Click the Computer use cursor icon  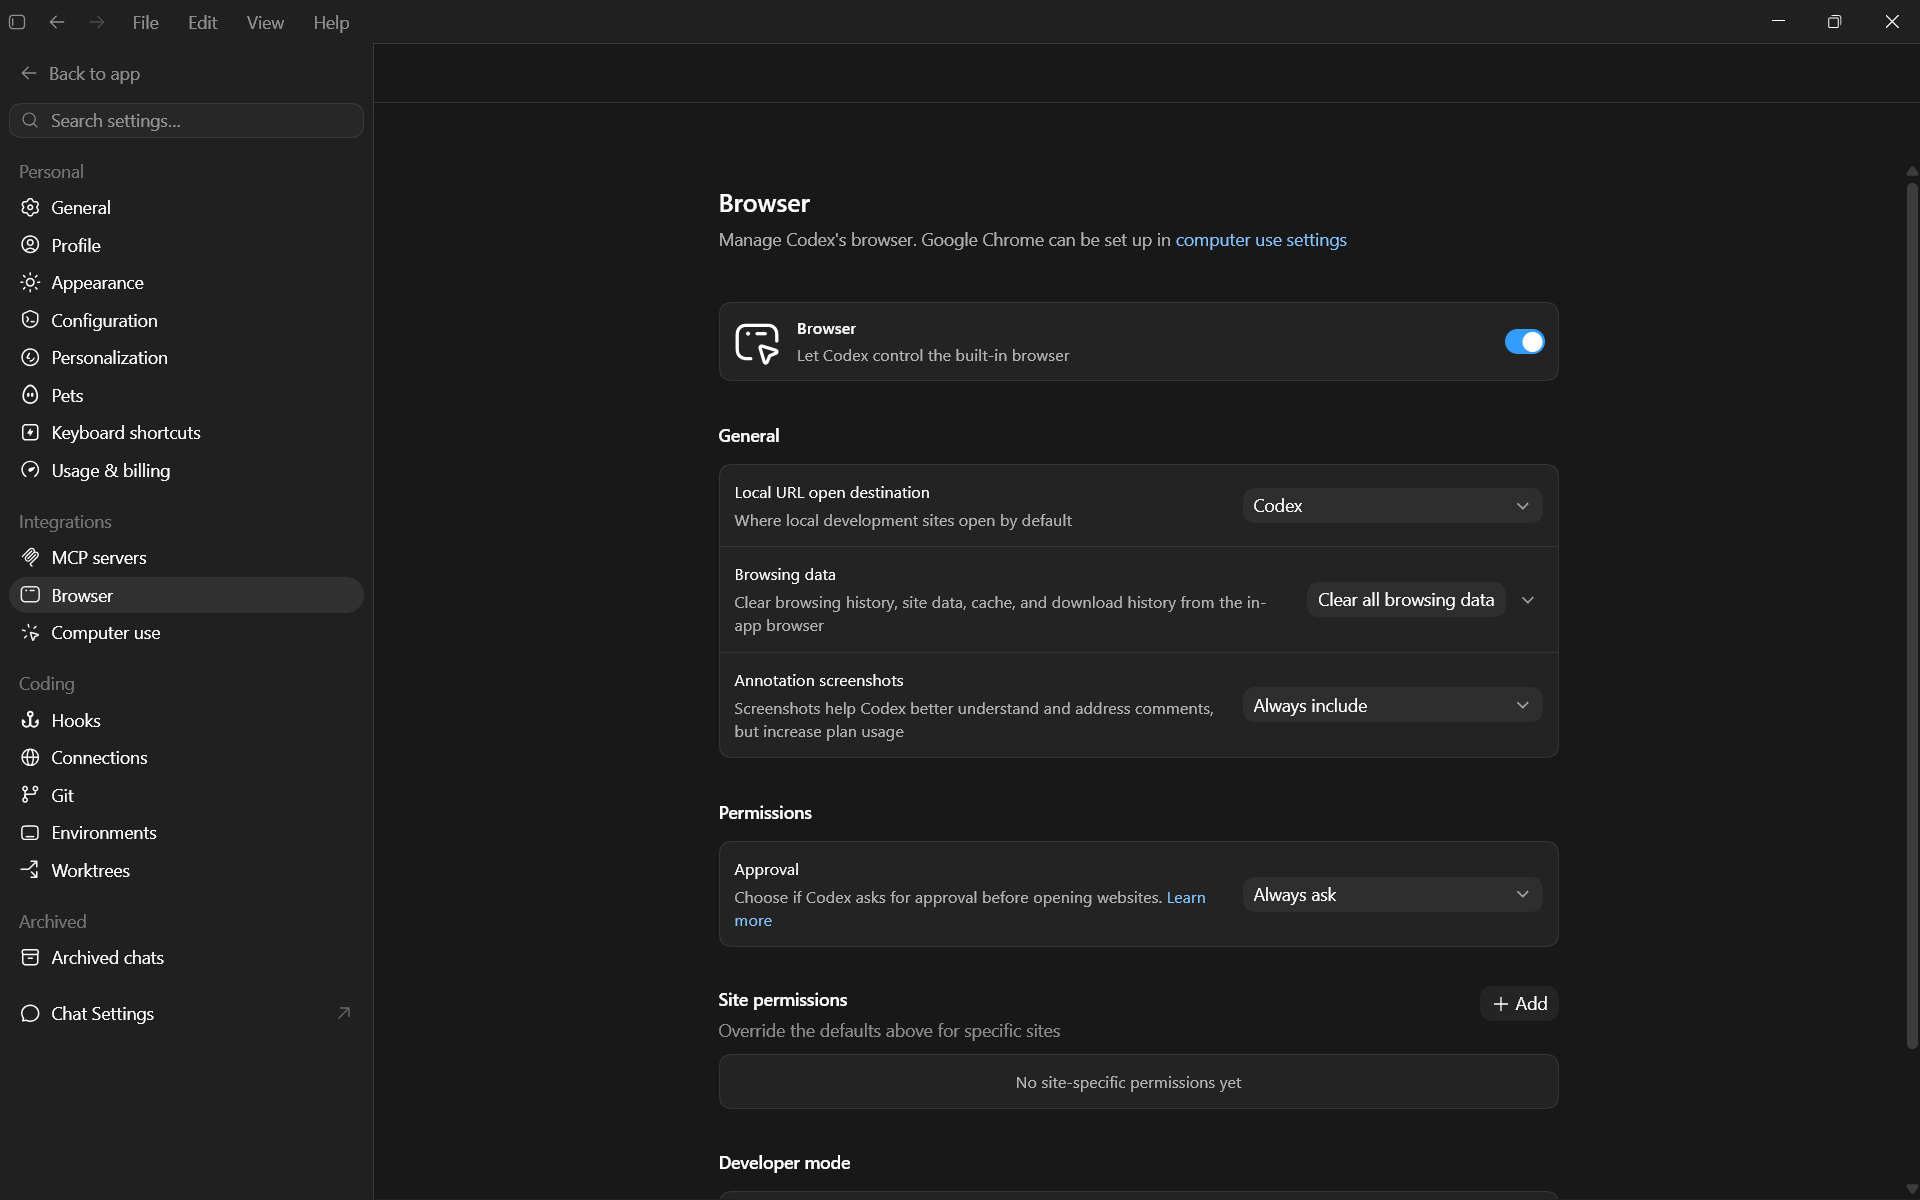pos(31,632)
